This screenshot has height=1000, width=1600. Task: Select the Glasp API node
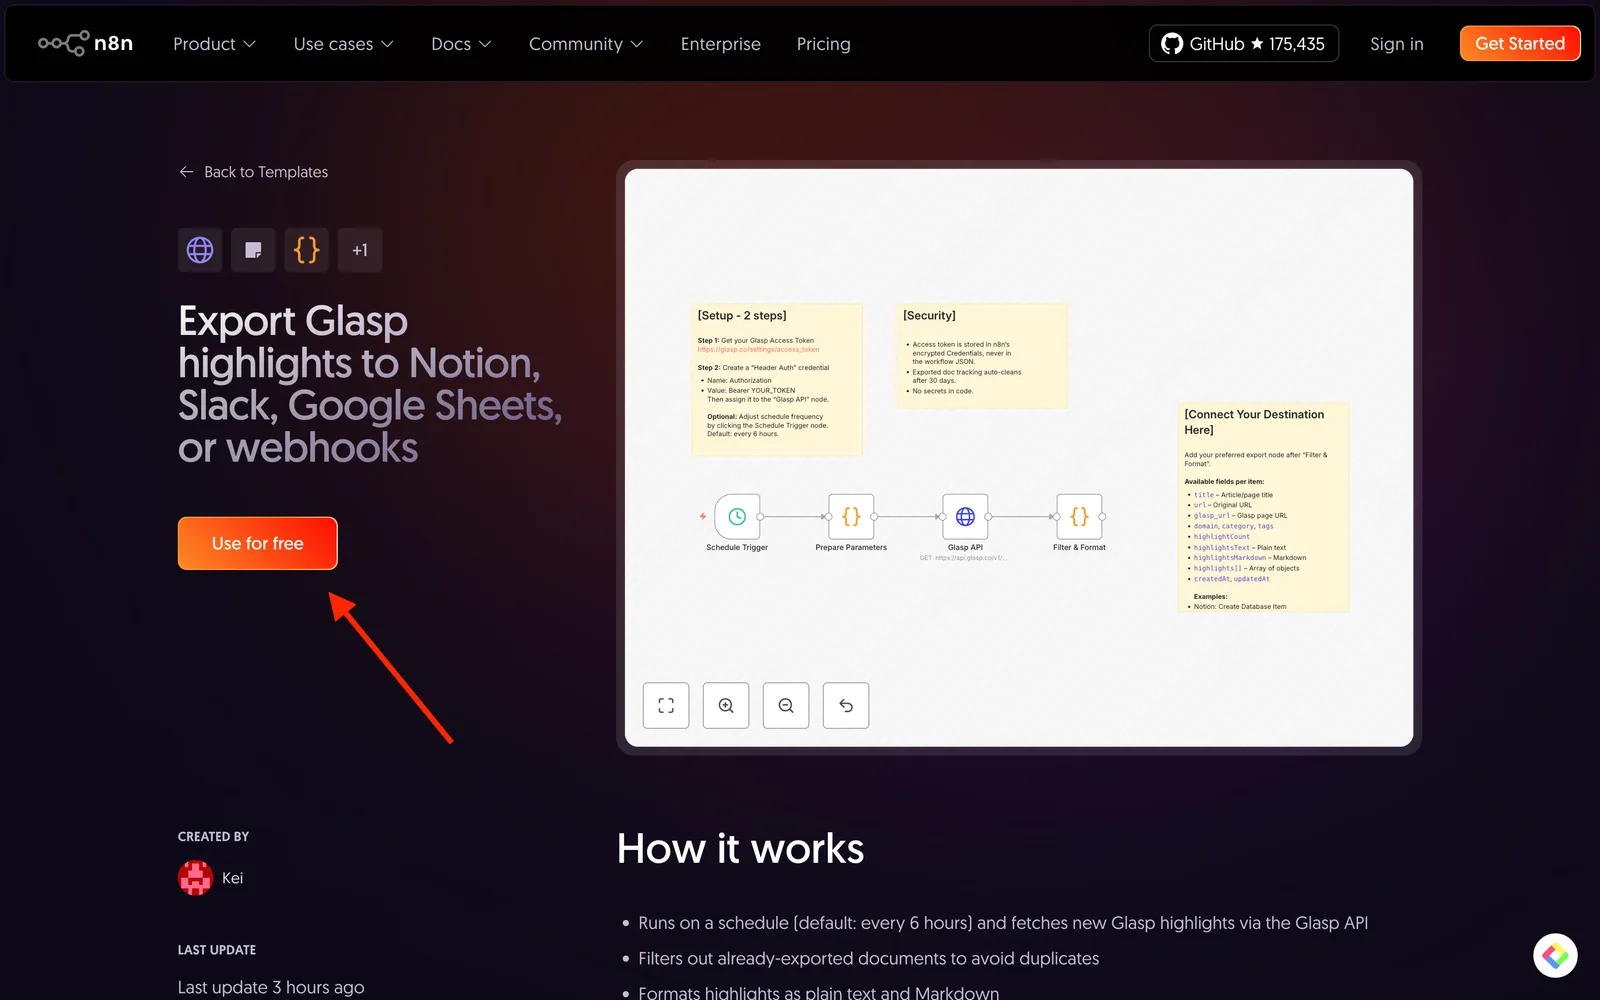(965, 517)
